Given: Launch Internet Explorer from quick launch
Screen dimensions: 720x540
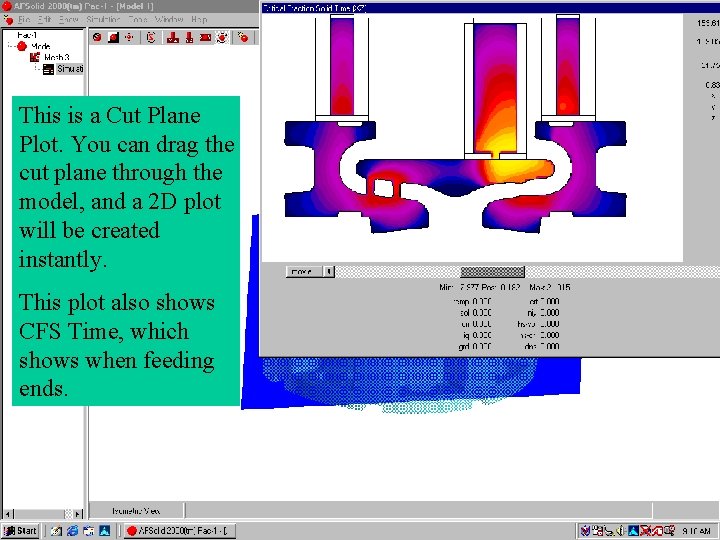Looking at the screenshot, I should point(73,531).
